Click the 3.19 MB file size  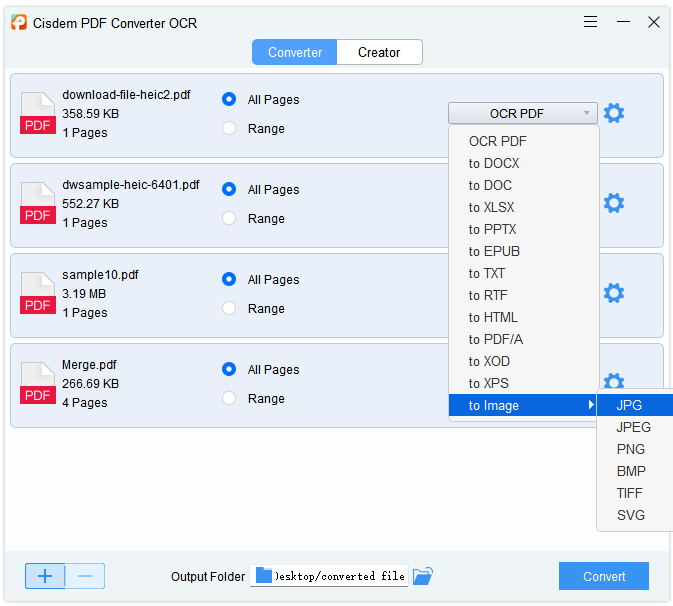click(84, 294)
